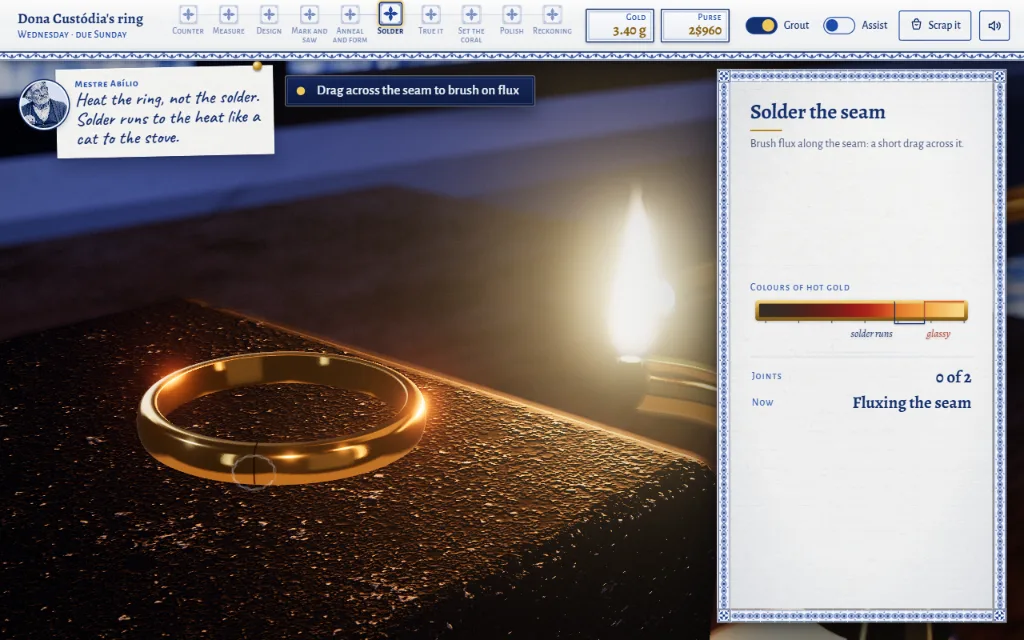Click the pinned note from Mestre Abílio

165,111
